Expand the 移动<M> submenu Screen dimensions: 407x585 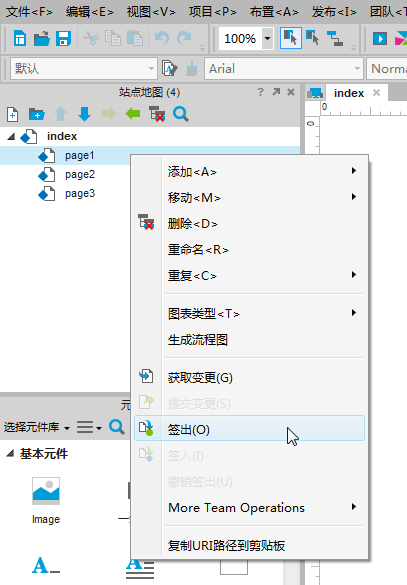point(249,197)
